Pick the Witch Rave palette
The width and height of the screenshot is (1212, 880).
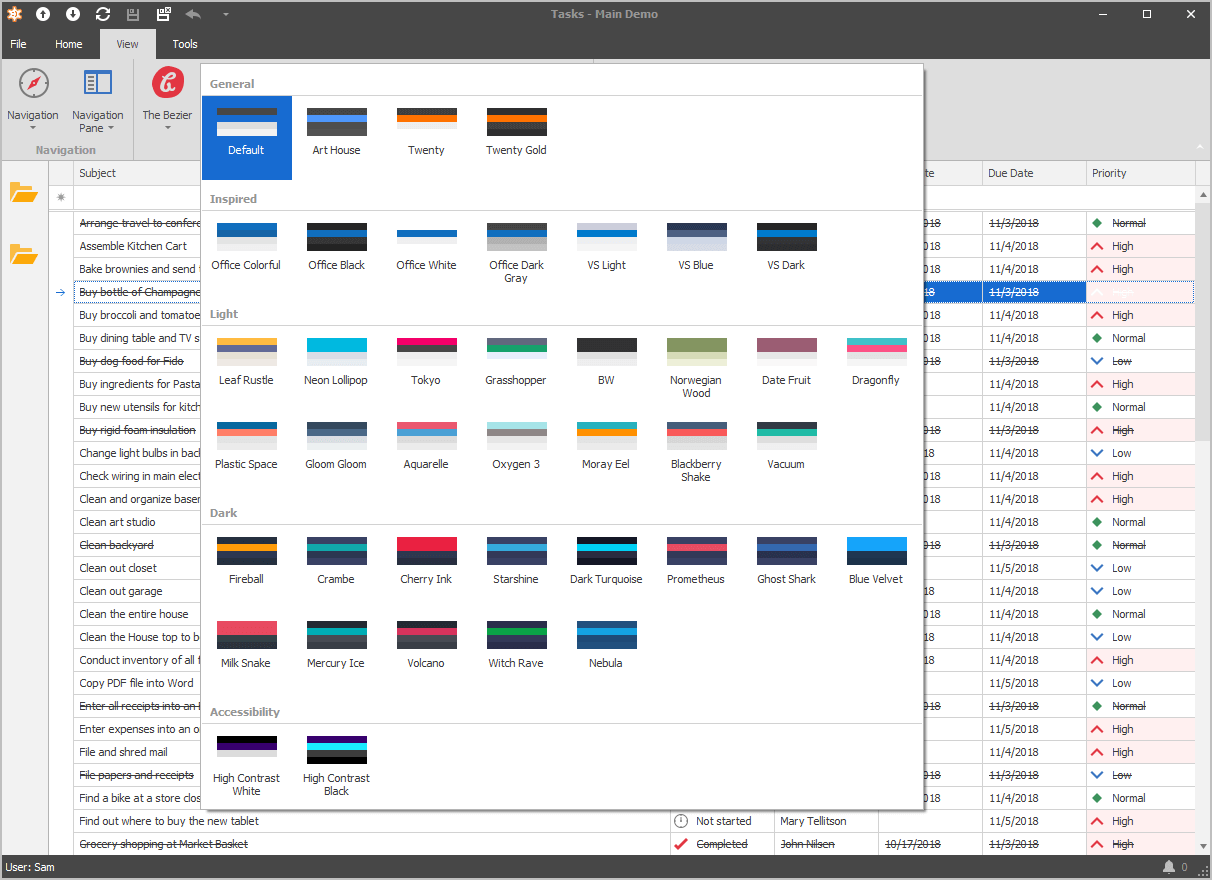tap(517, 651)
